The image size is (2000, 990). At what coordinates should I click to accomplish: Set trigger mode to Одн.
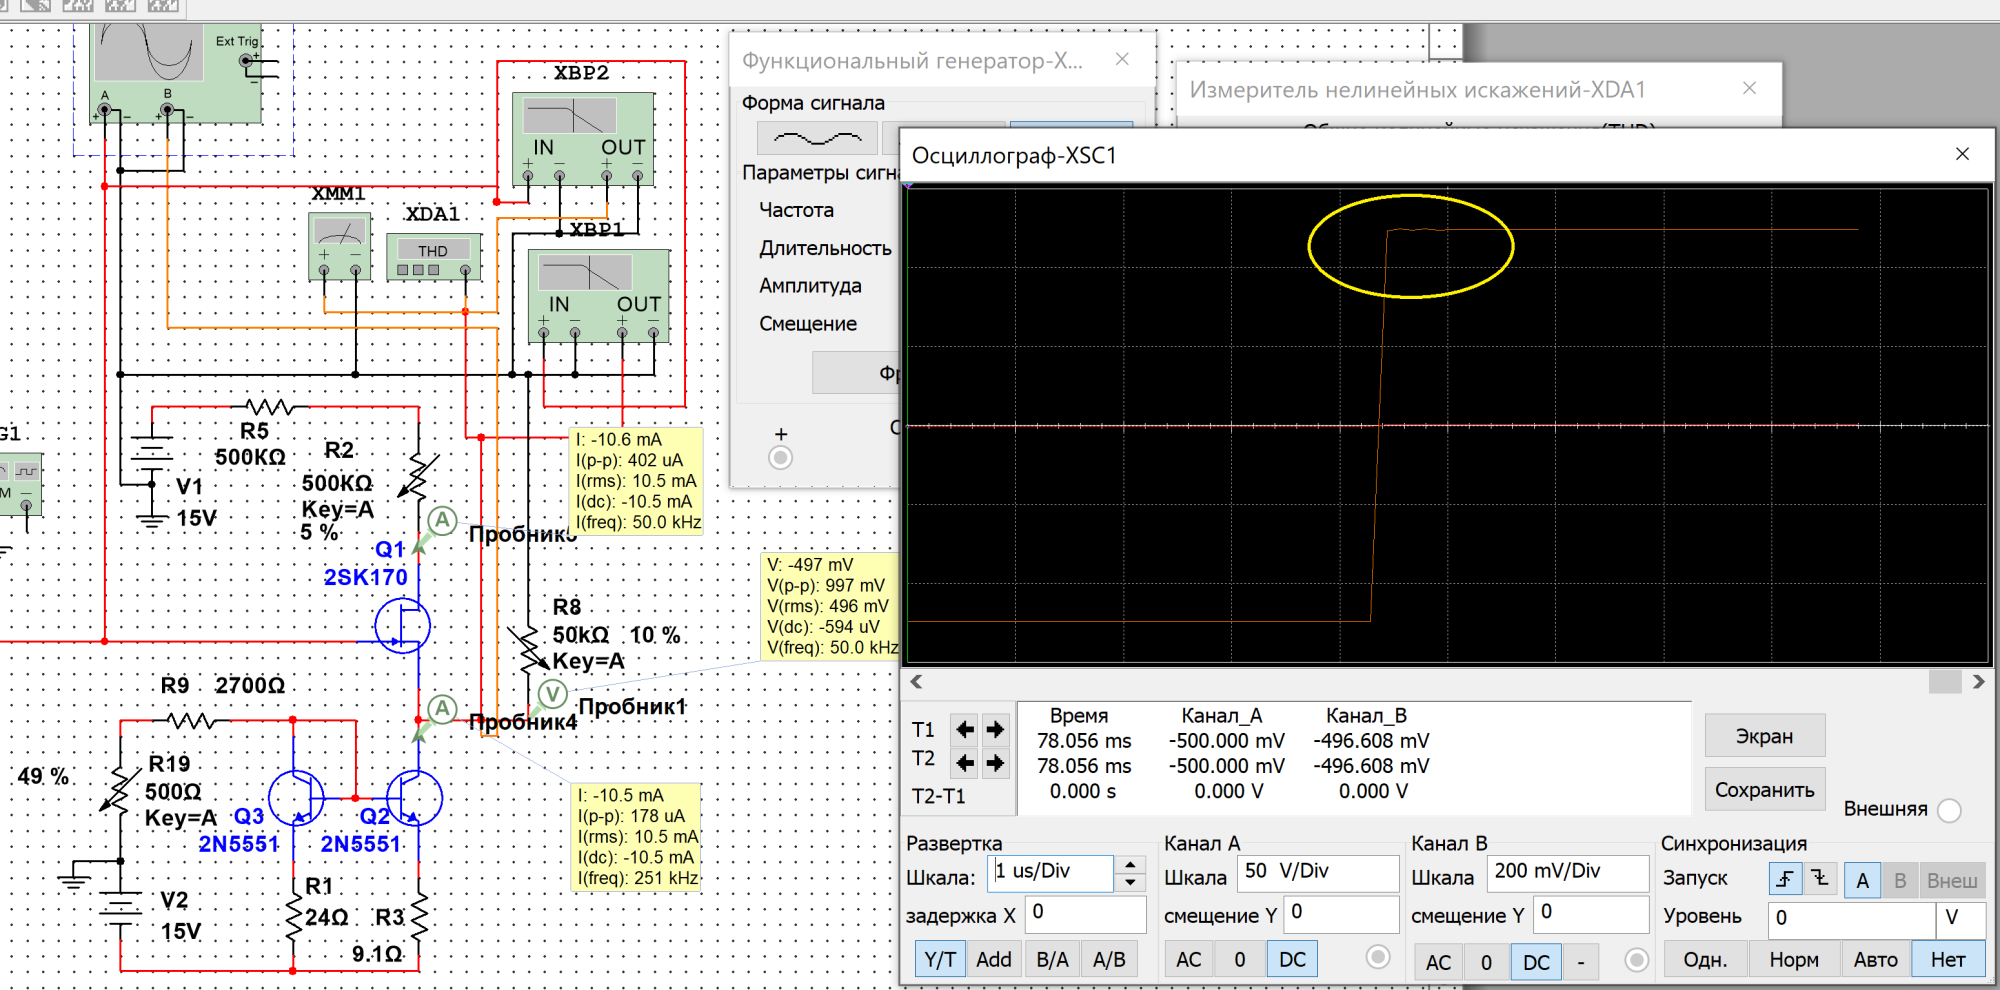[x=1706, y=960]
